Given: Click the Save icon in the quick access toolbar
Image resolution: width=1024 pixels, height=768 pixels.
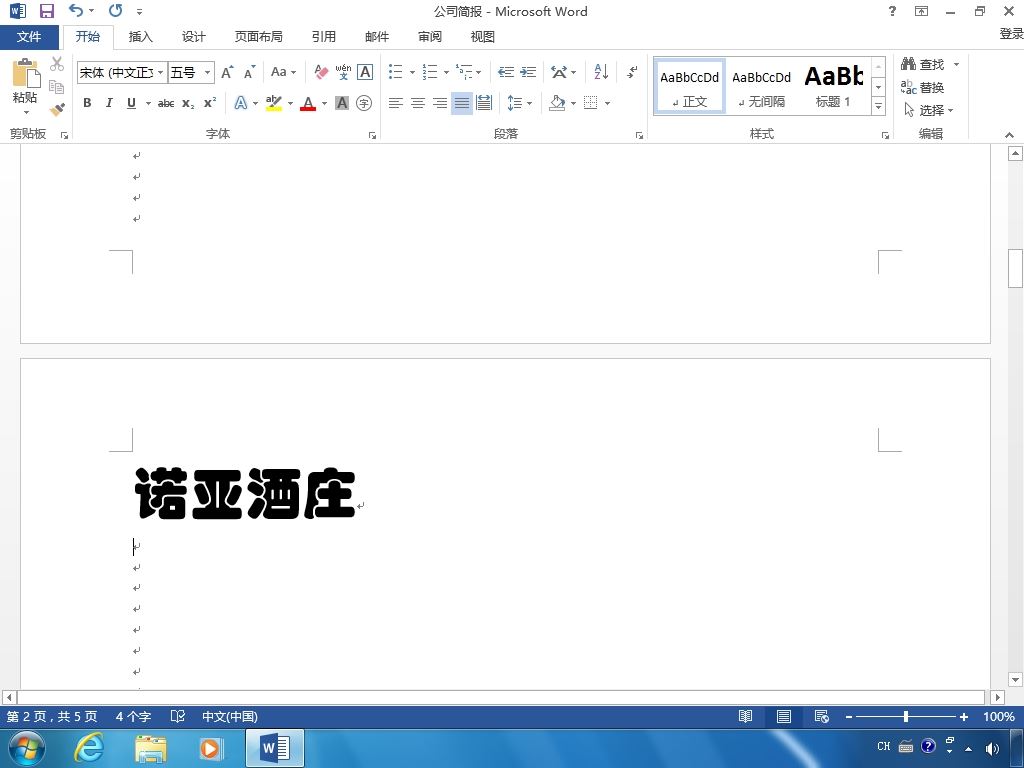Looking at the screenshot, I should (x=46, y=11).
